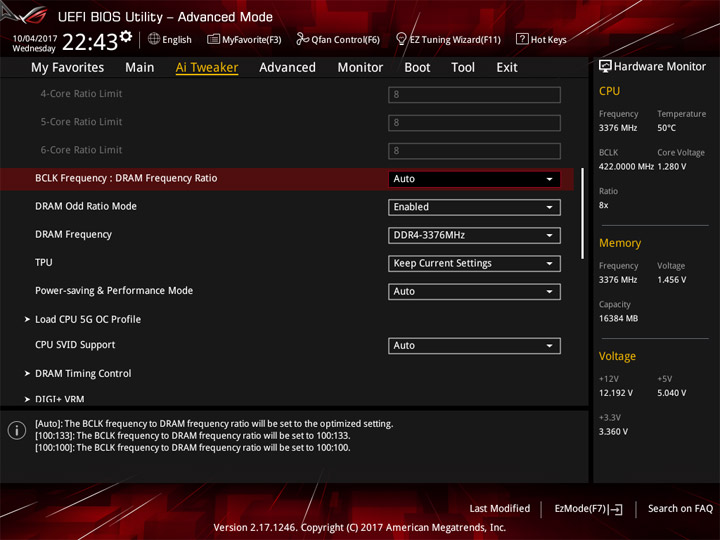Viewport: 720px width, 540px height.
Task: Click the MyFavorite list icon
Action: click(213, 39)
